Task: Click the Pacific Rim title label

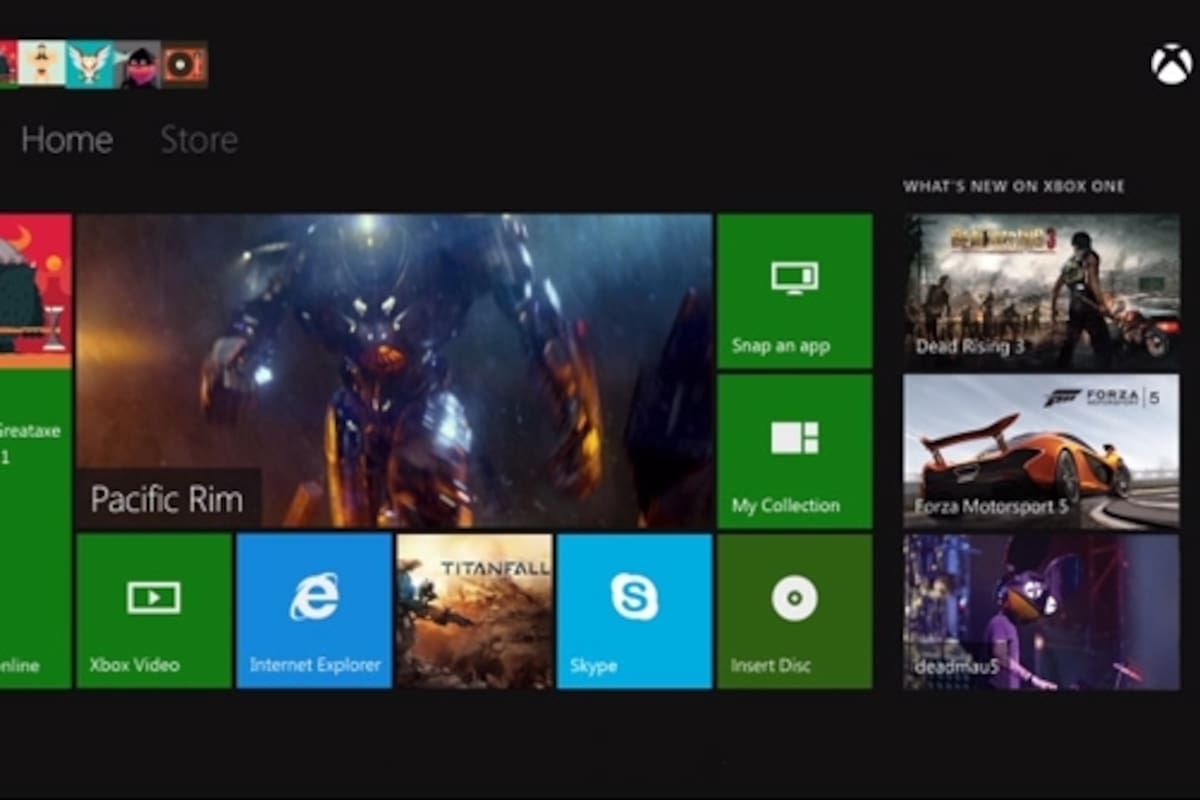Action: pyautogui.click(x=167, y=499)
